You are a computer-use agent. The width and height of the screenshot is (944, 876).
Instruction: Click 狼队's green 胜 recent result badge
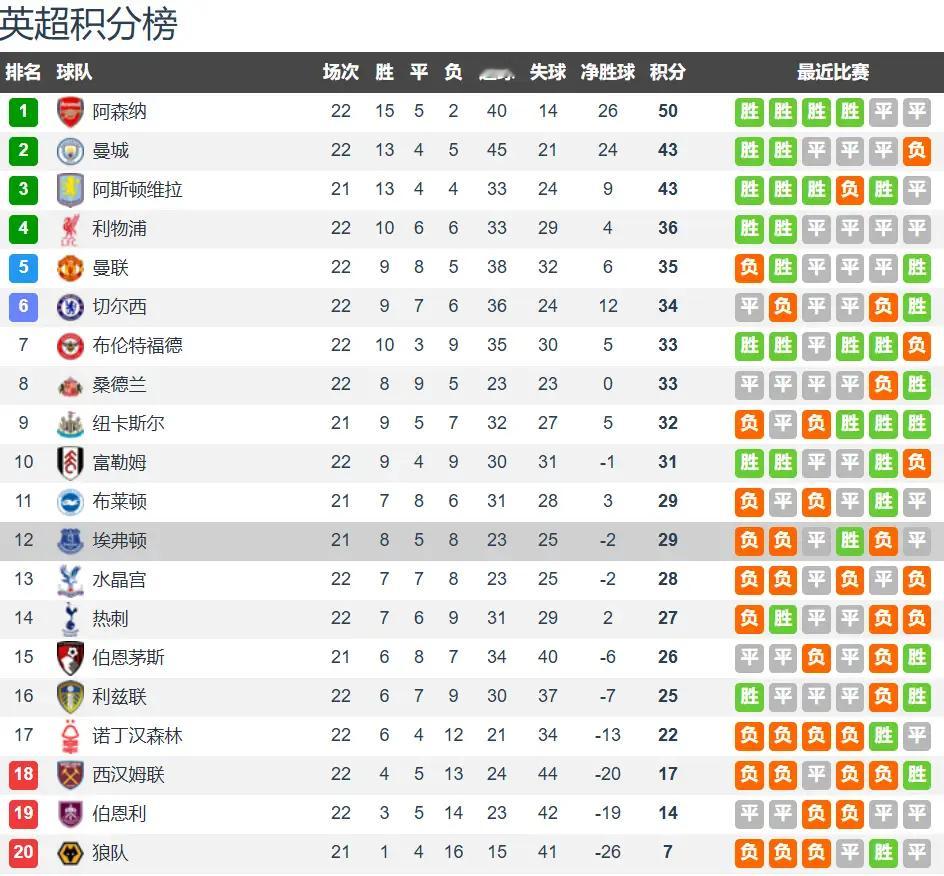(883, 853)
